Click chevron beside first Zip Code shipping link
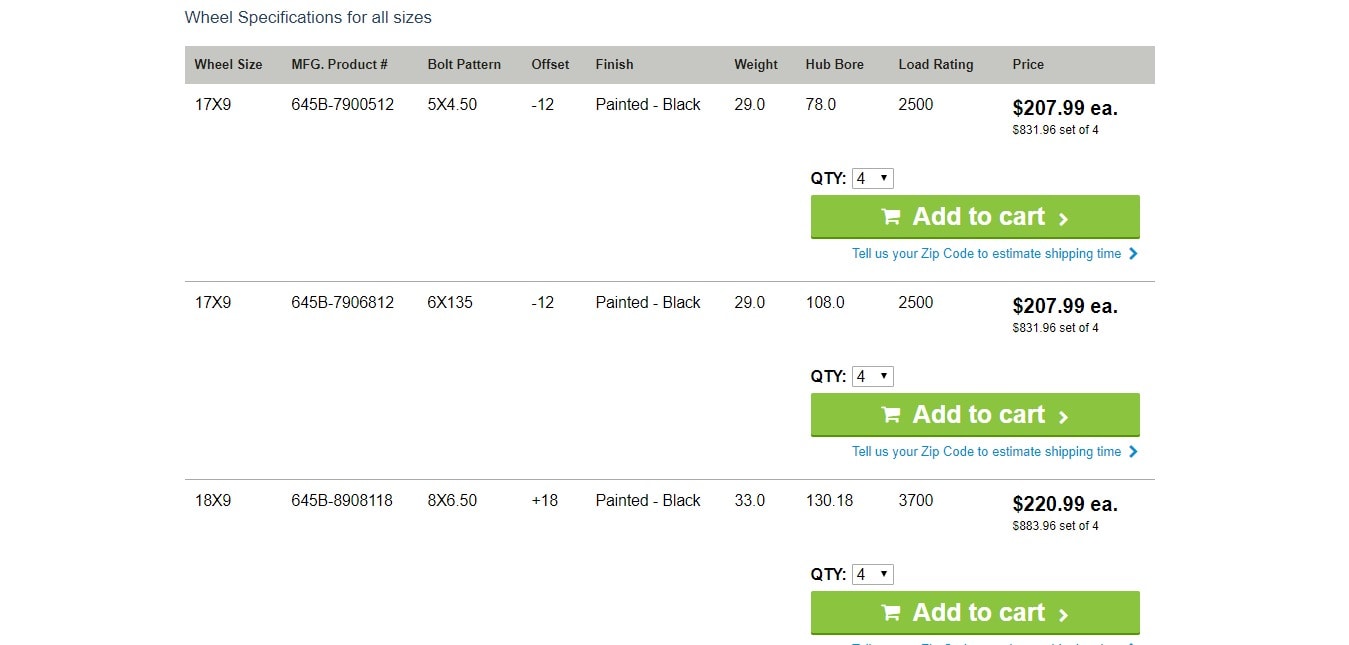The height and width of the screenshot is (645, 1349). [x=1133, y=254]
